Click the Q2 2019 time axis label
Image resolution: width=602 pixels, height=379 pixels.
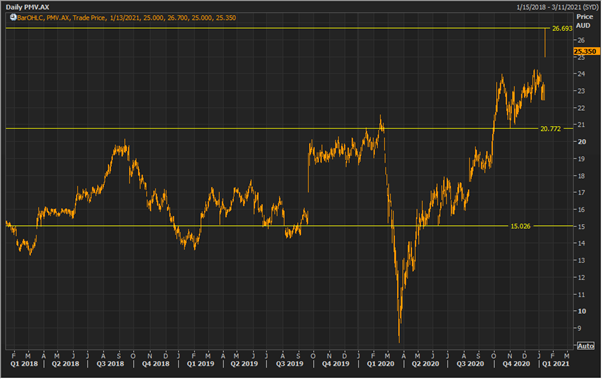tap(244, 364)
